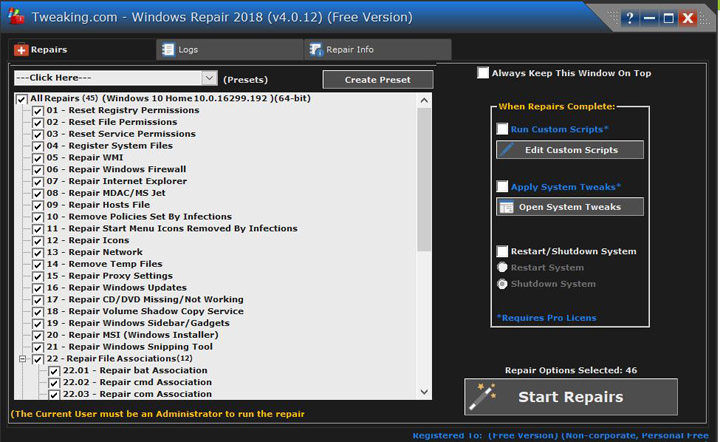Select the Shutdown System radio button
The height and width of the screenshot is (442, 720).
[502, 284]
